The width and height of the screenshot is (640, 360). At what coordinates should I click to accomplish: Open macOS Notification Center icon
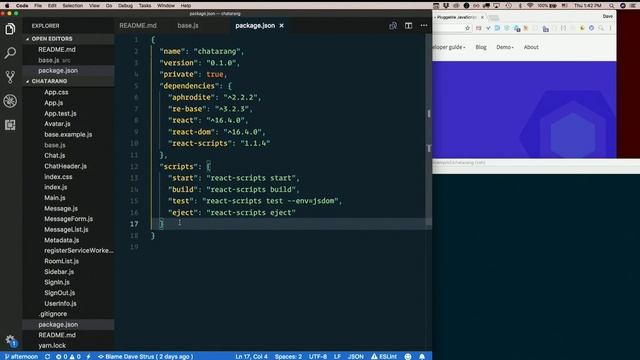pyautogui.click(x=633, y=6)
